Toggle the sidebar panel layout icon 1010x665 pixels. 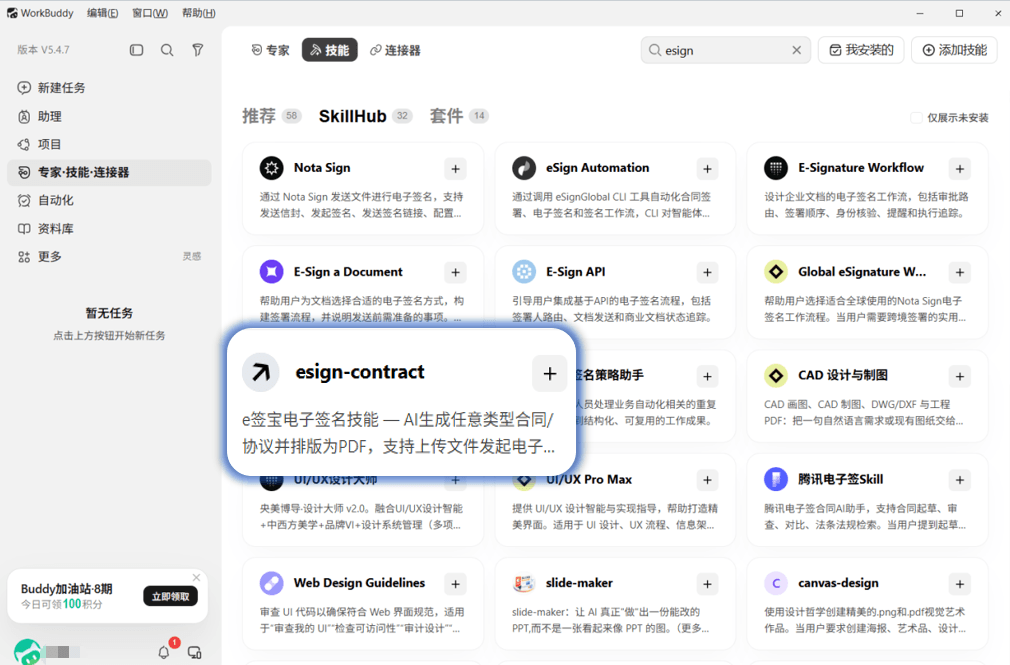[x=136, y=50]
